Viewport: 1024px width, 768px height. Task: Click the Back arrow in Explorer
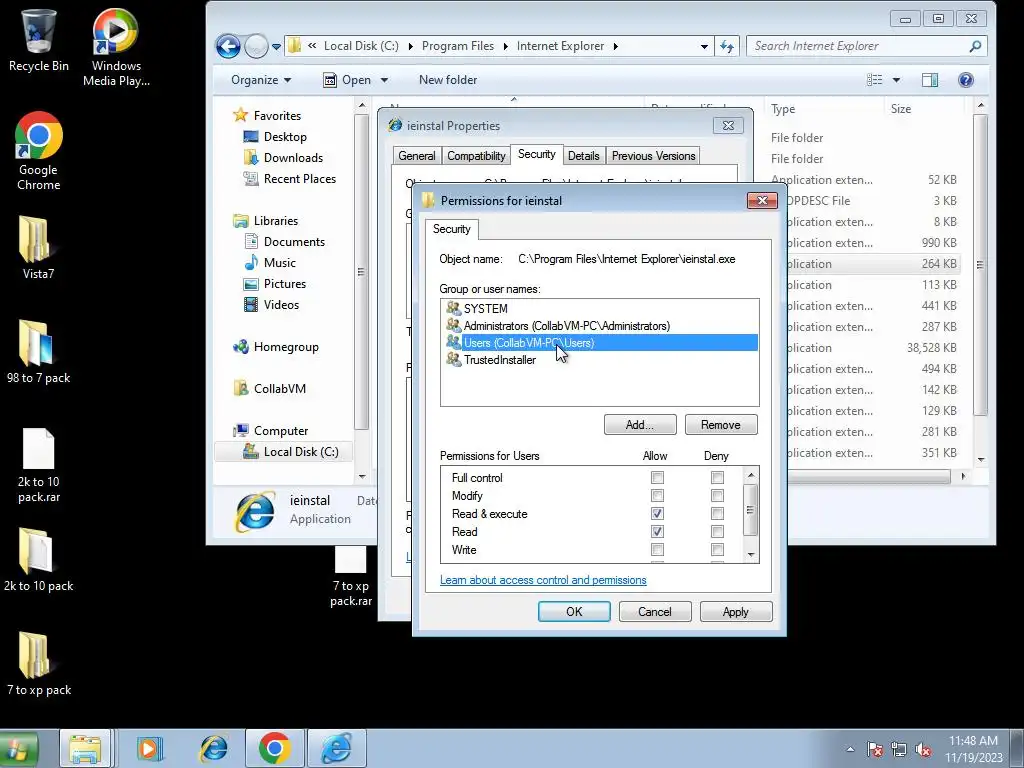tap(228, 46)
